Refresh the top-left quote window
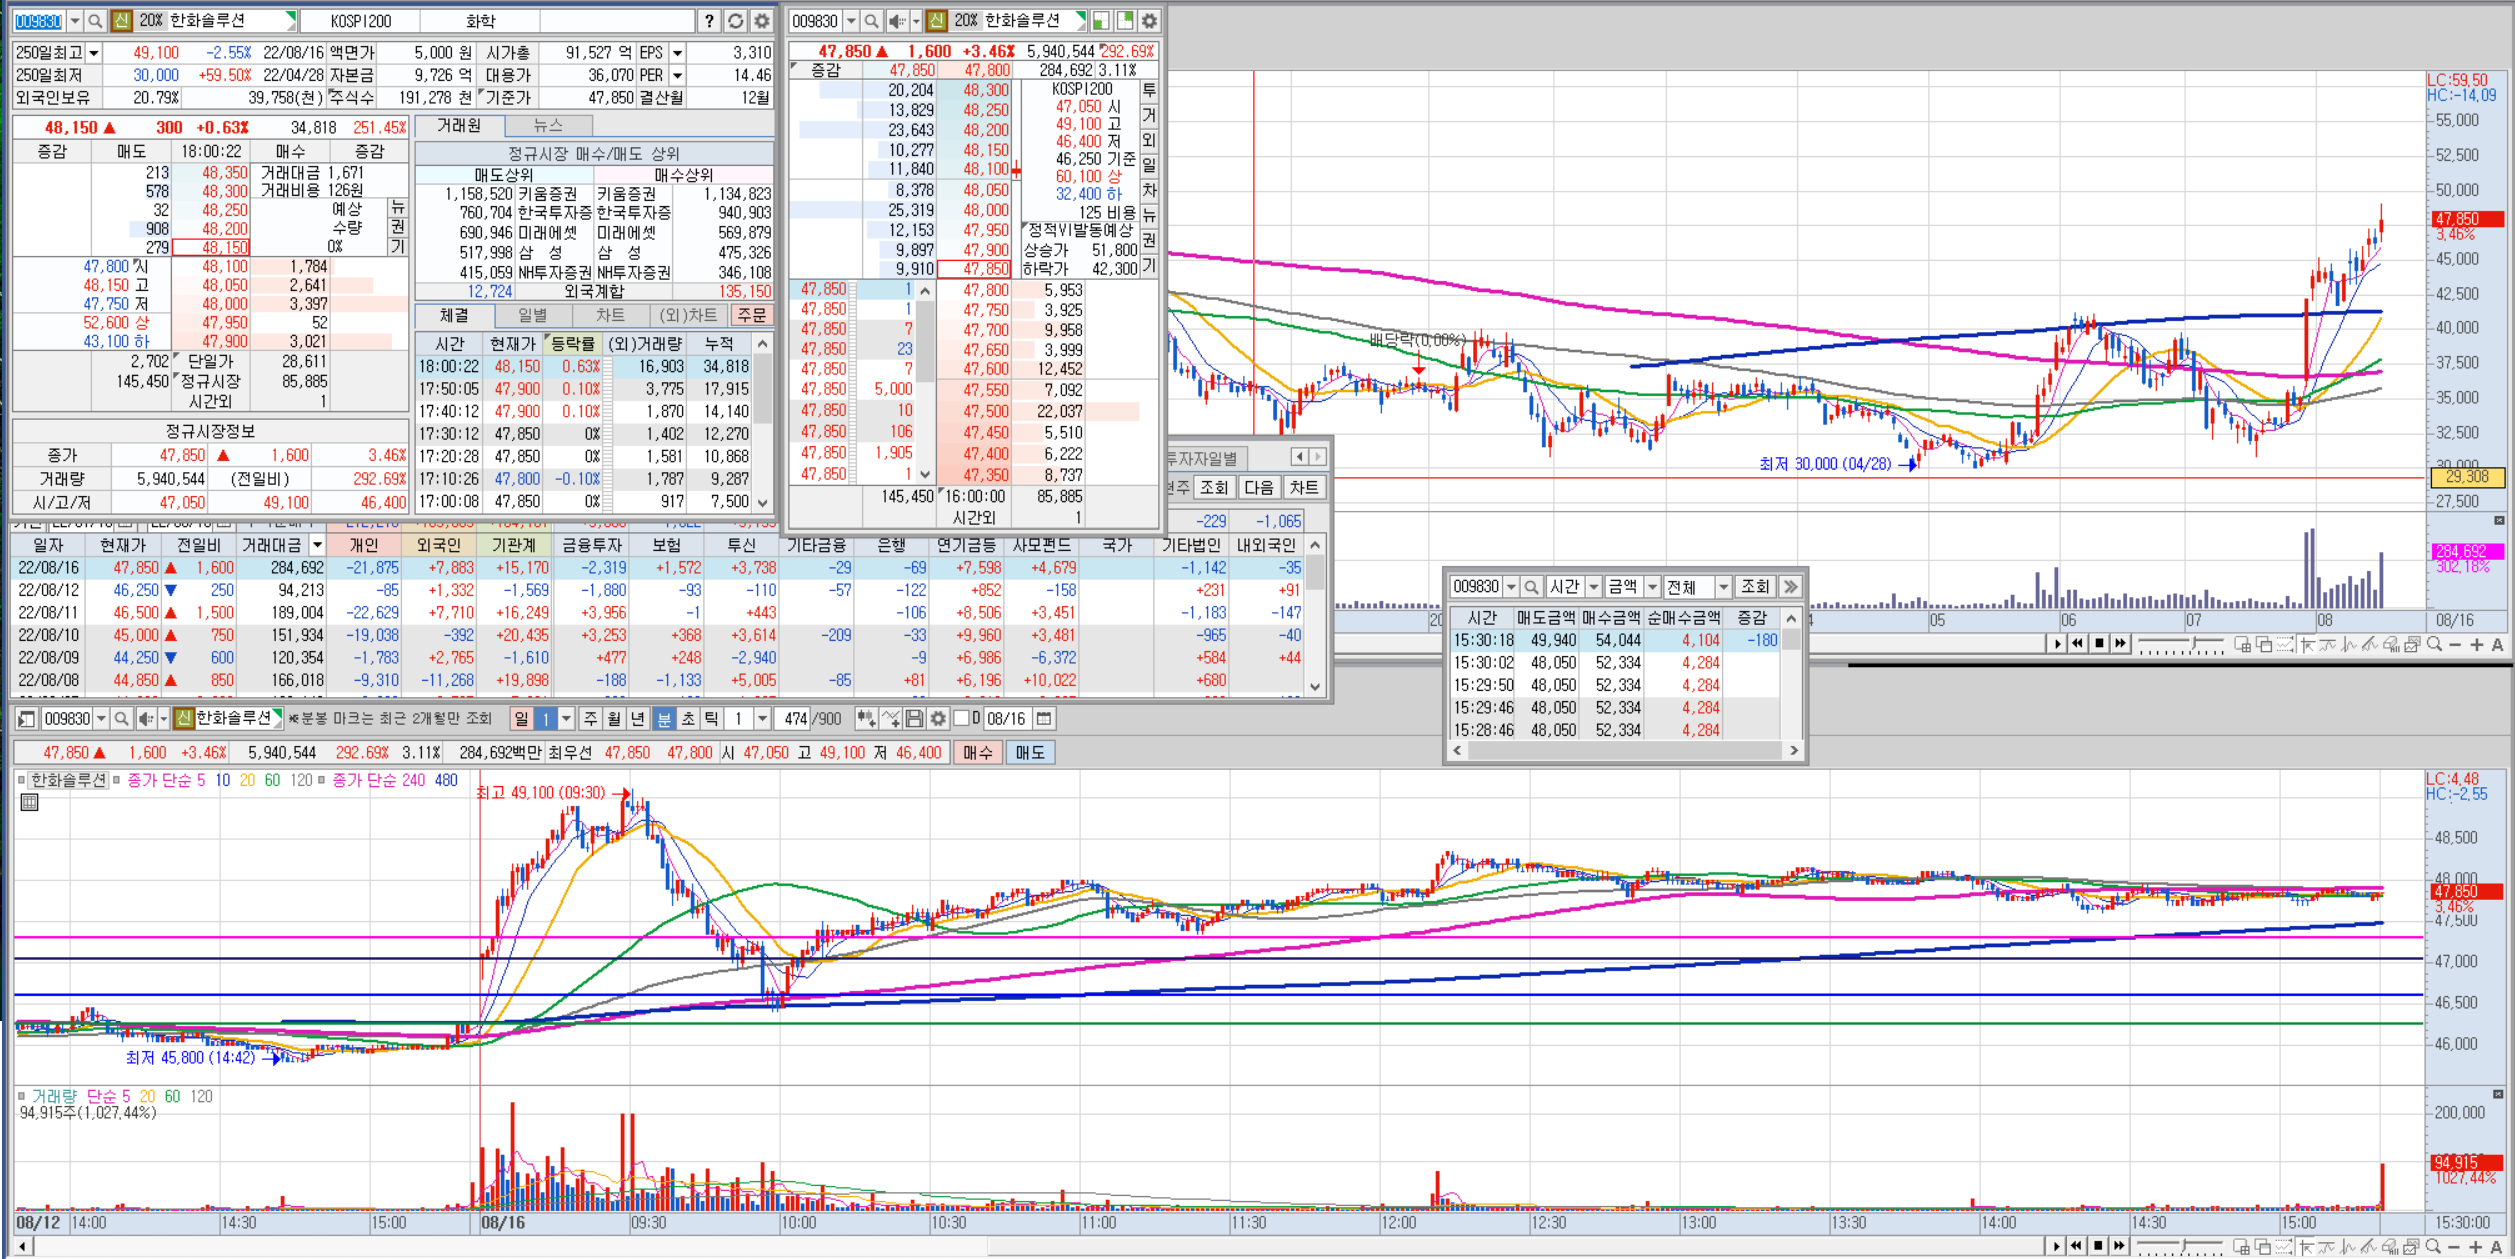Image resolution: width=2515 pixels, height=1259 pixels. click(736, 20)
